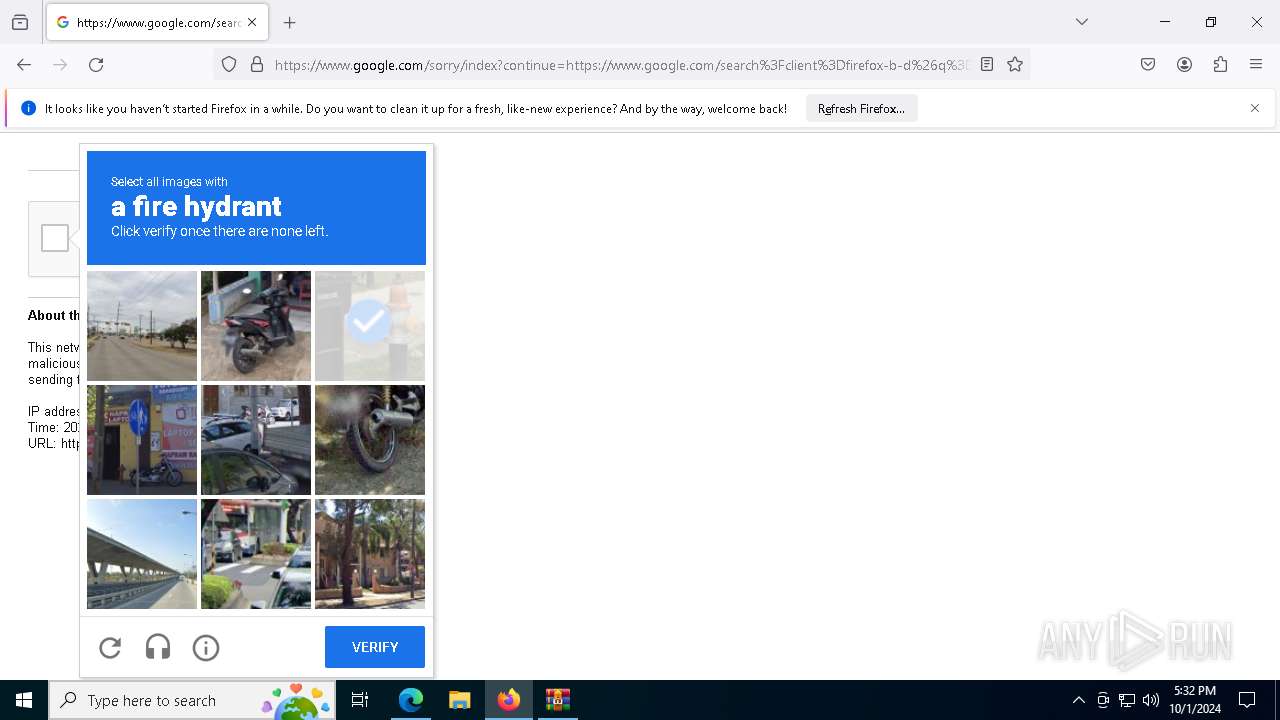The image size is (1280, 720).
Task: View site security padlock info
Action: click(x=257, y=65)
